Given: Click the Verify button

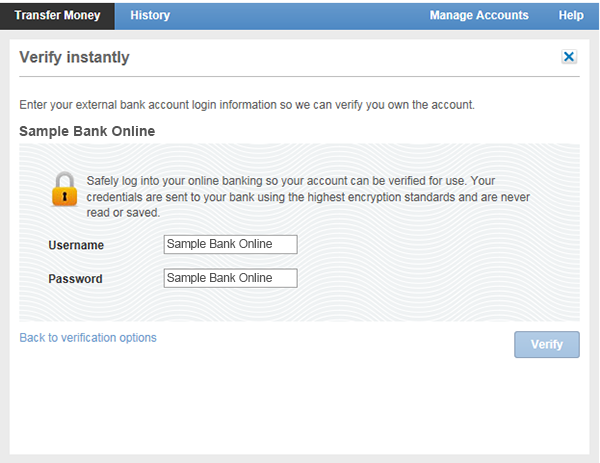Looking at the screenshot, I should (x=547, y=344).
